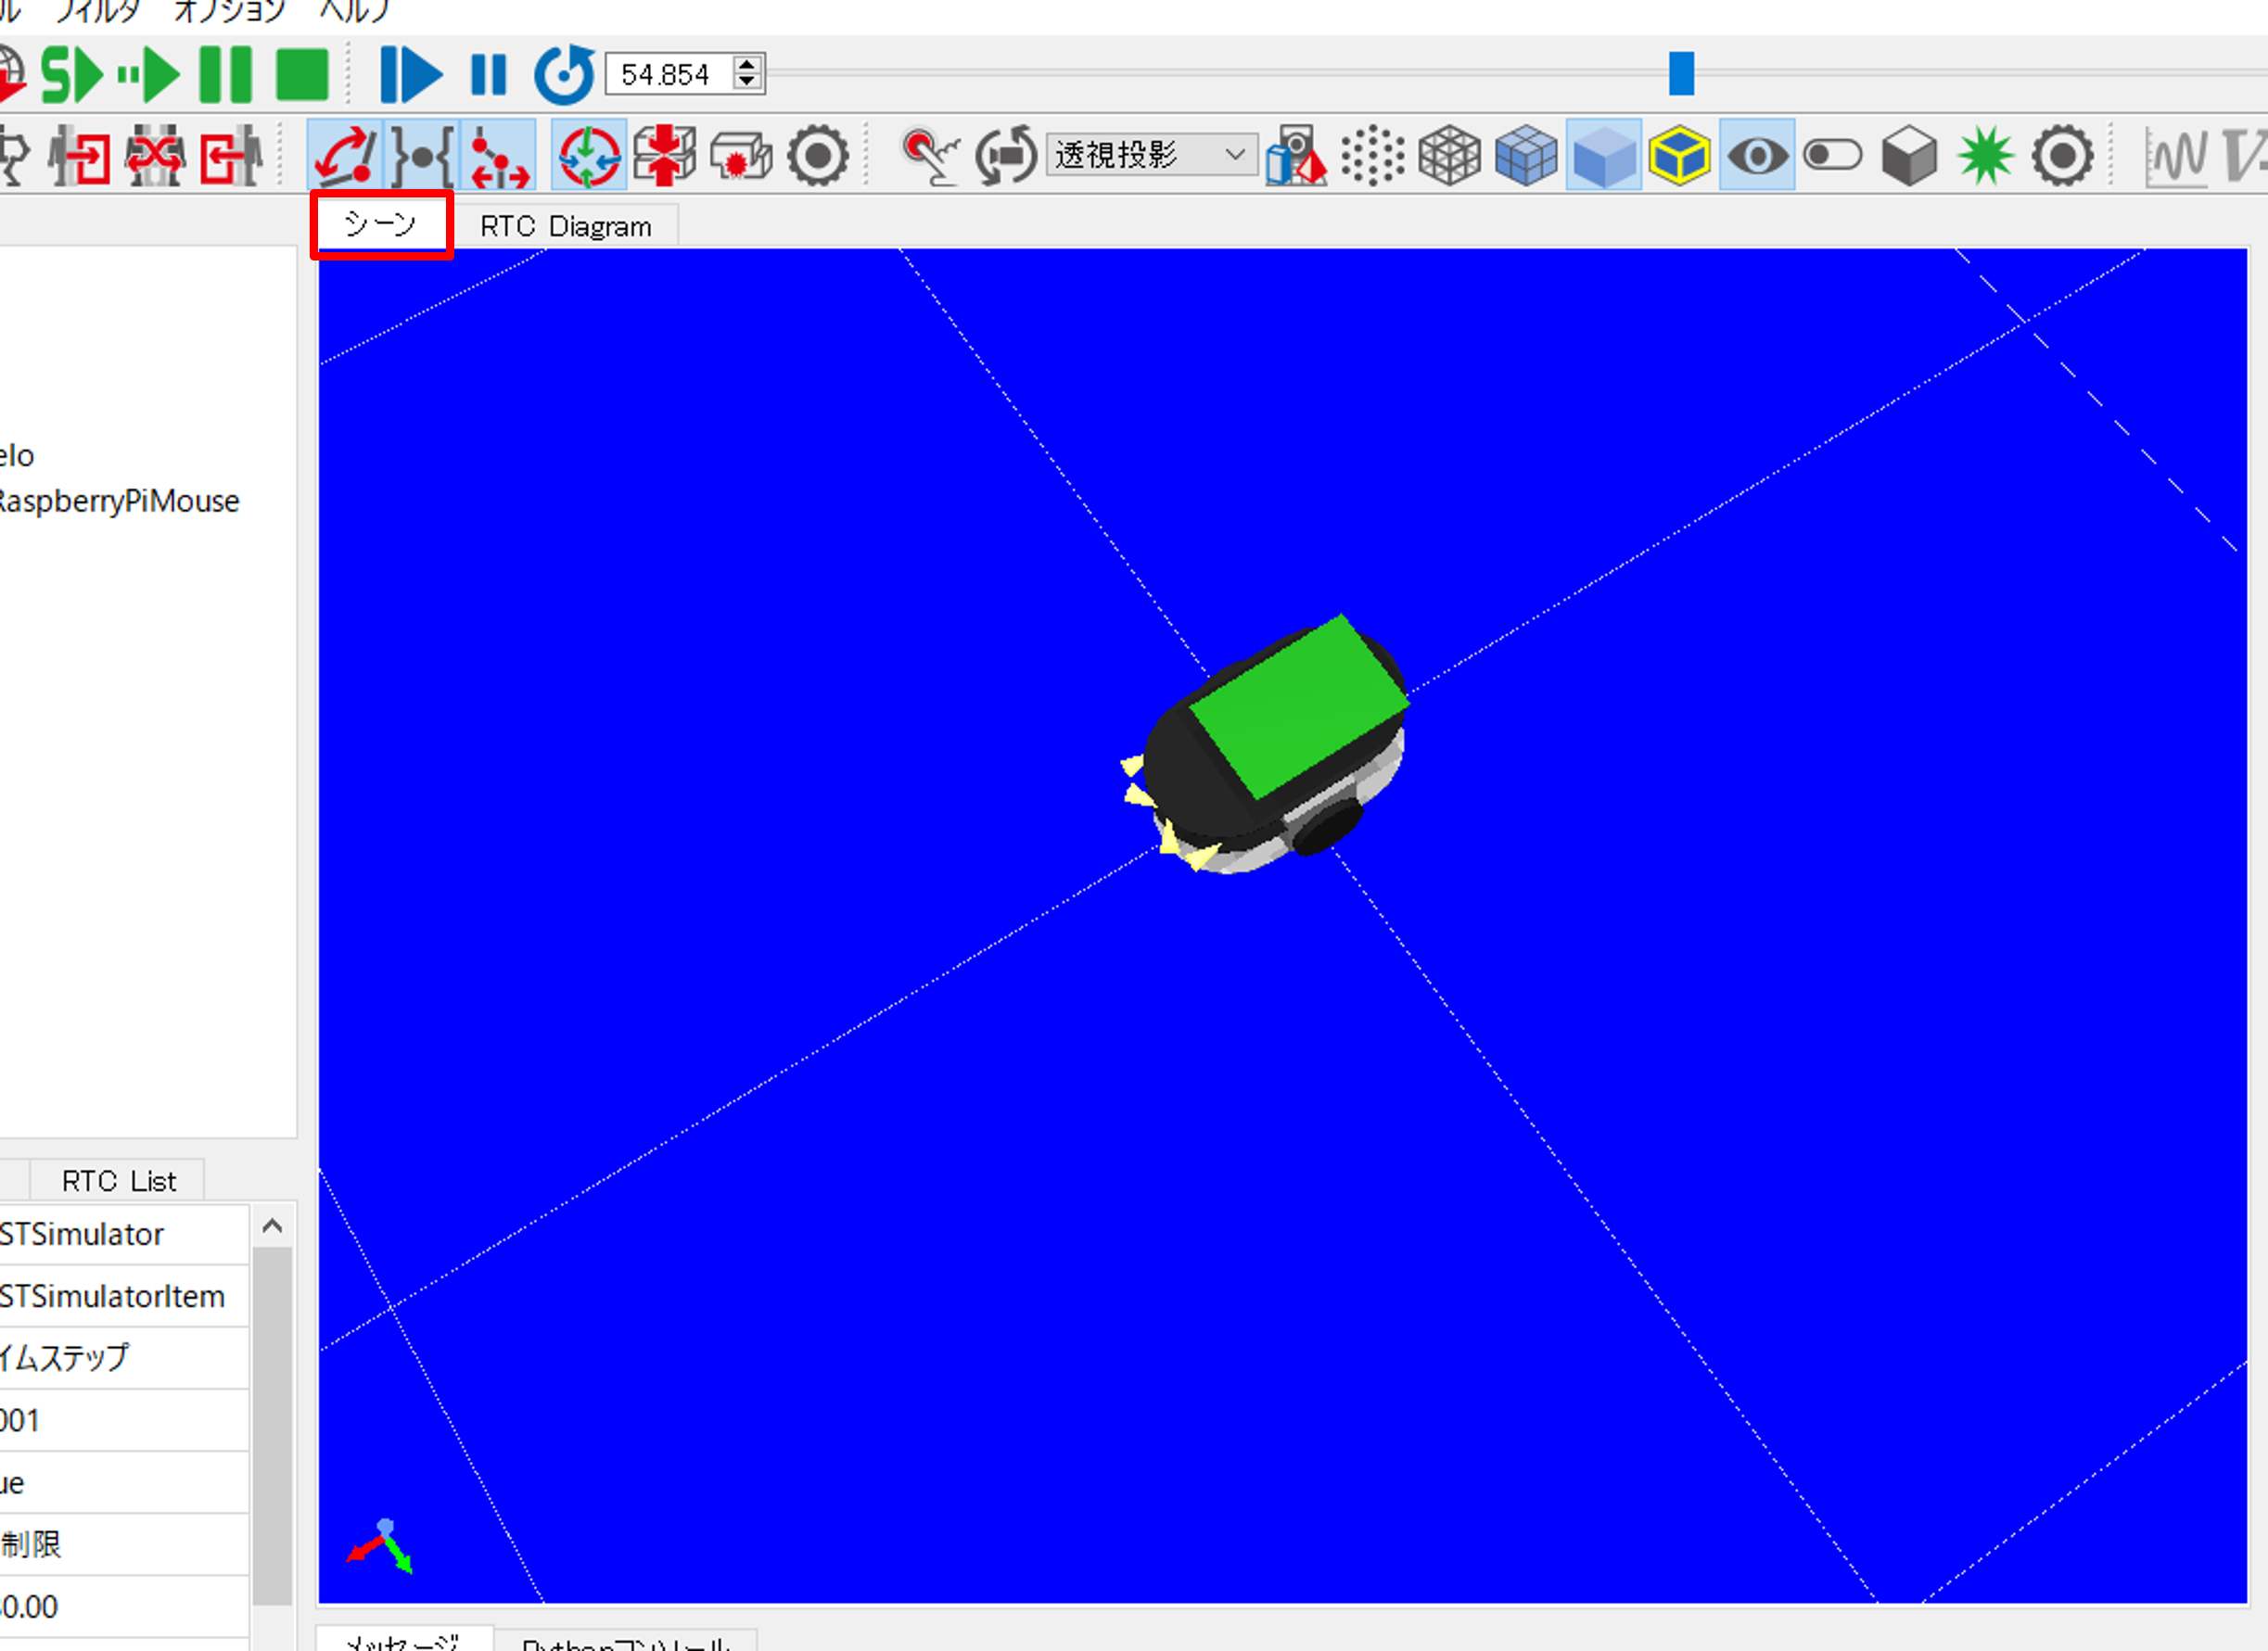Click the green stop simulation button
The height and width of the screenshot is (1651, 2268).
tap(302, 75)
